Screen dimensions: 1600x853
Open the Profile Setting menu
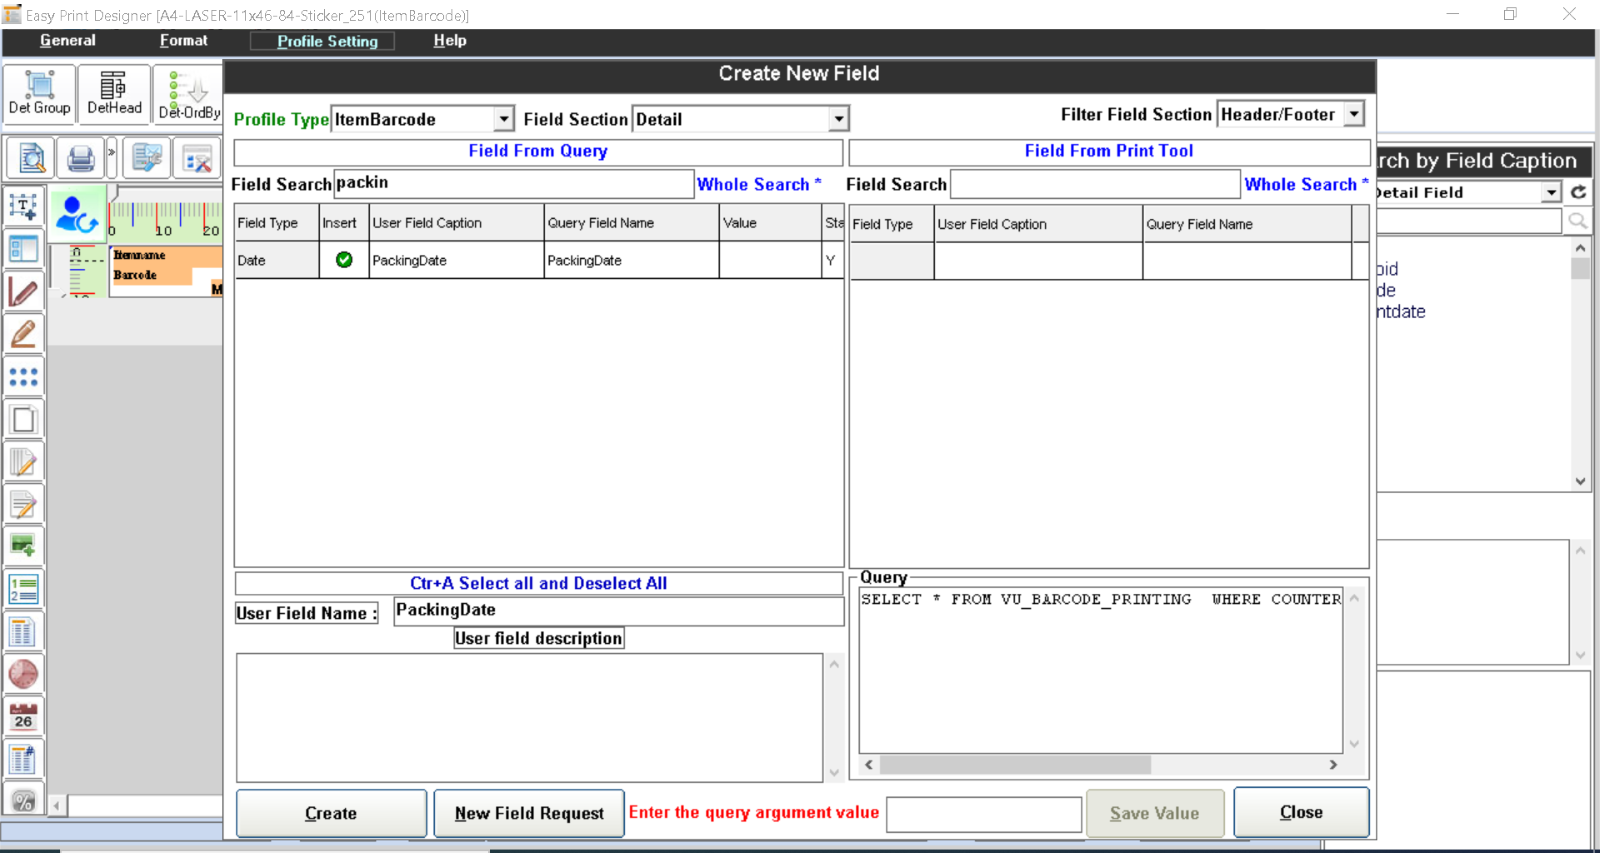pyautogui.click(x=327, y=41)
